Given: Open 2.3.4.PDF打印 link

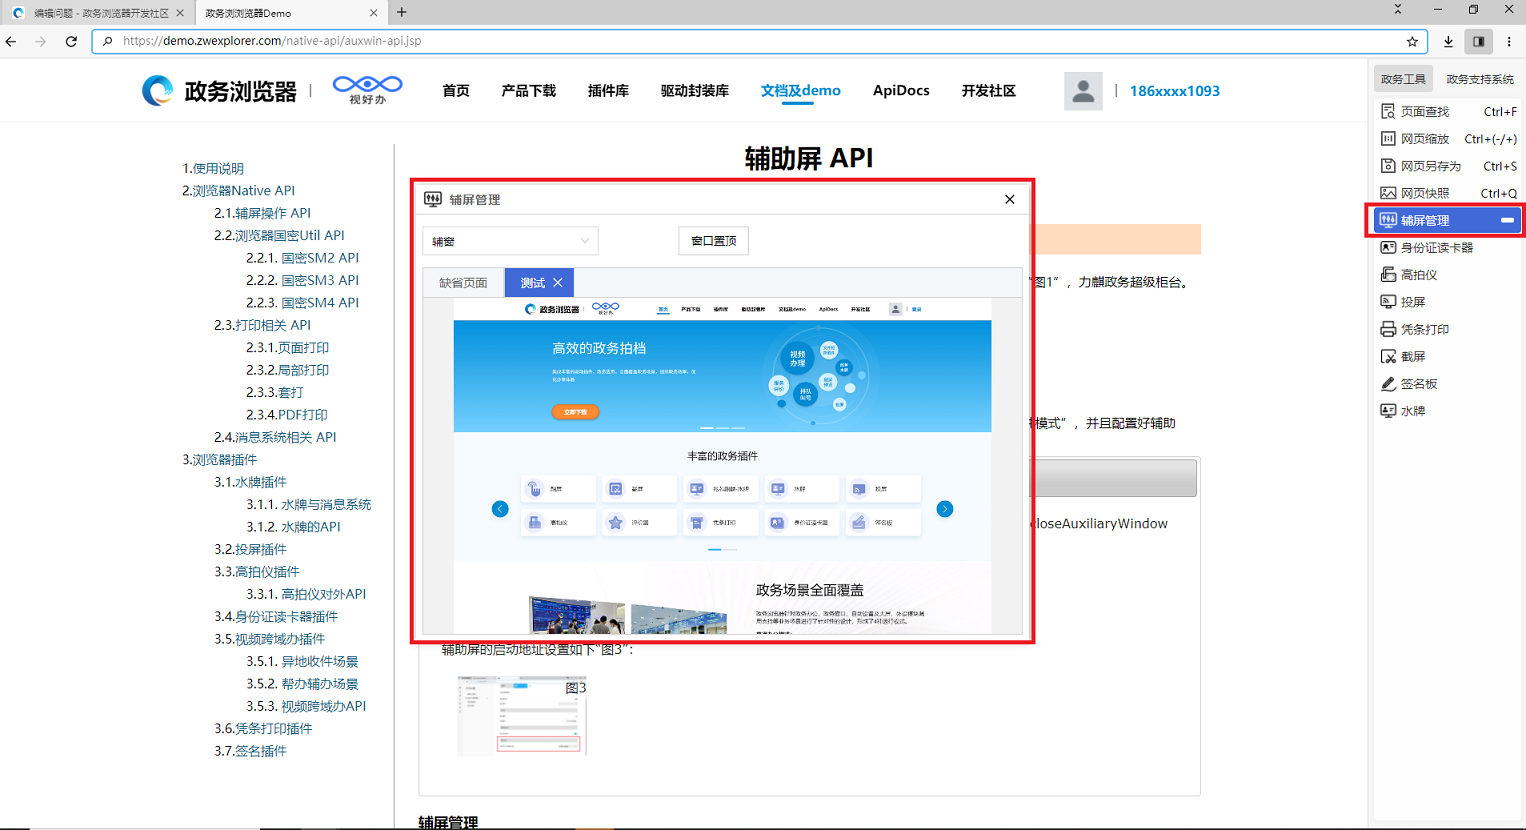Looking at the screenshot, I should 287,414.
